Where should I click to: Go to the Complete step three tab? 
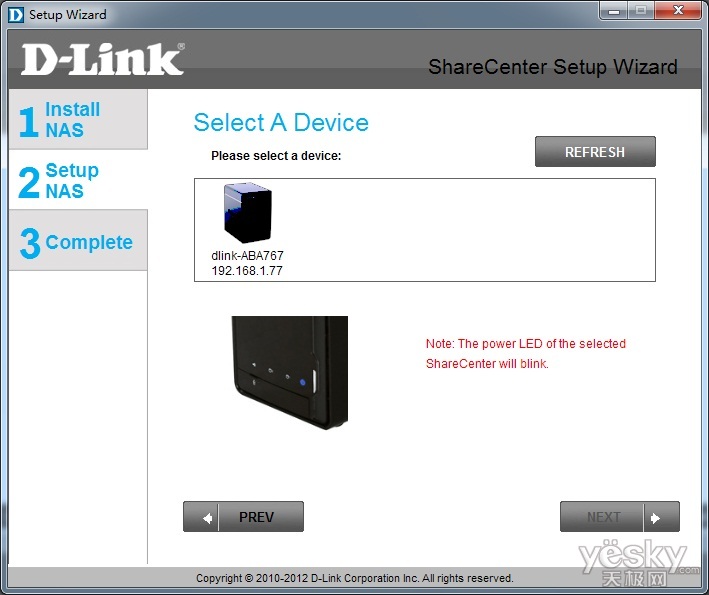click(x=78, y=241)
